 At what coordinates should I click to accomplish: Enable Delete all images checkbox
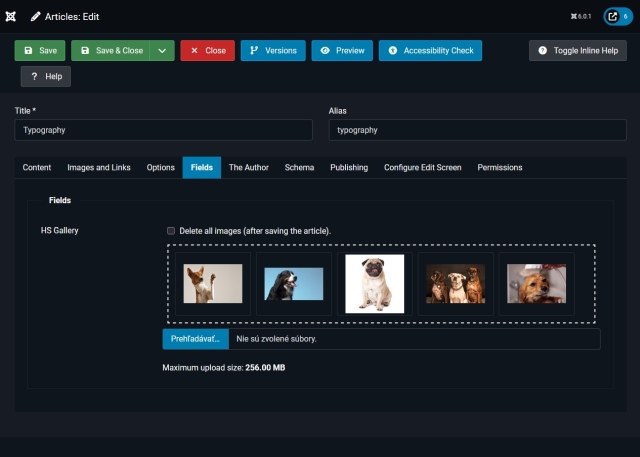point(171,231)
